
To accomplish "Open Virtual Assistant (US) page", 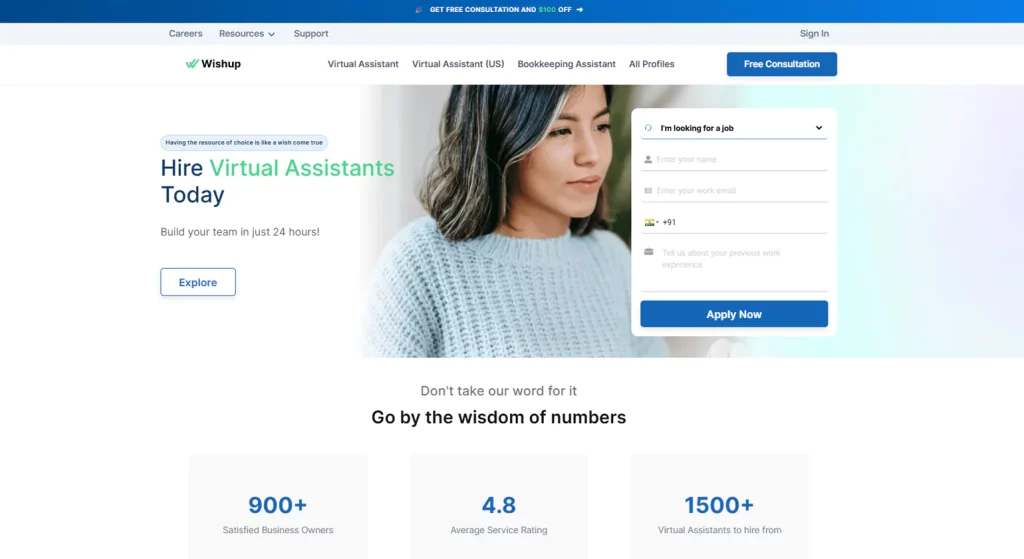I will pyautogui.click(x=458, y=64).
